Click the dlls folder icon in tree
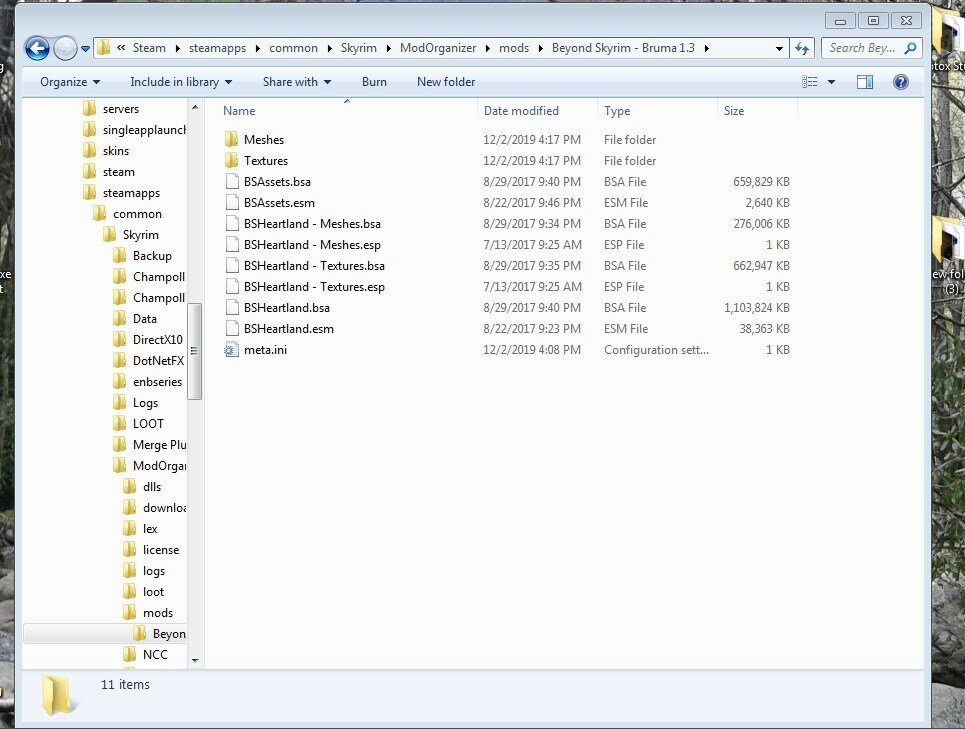965x730 pixels. [x=130, y=486]
